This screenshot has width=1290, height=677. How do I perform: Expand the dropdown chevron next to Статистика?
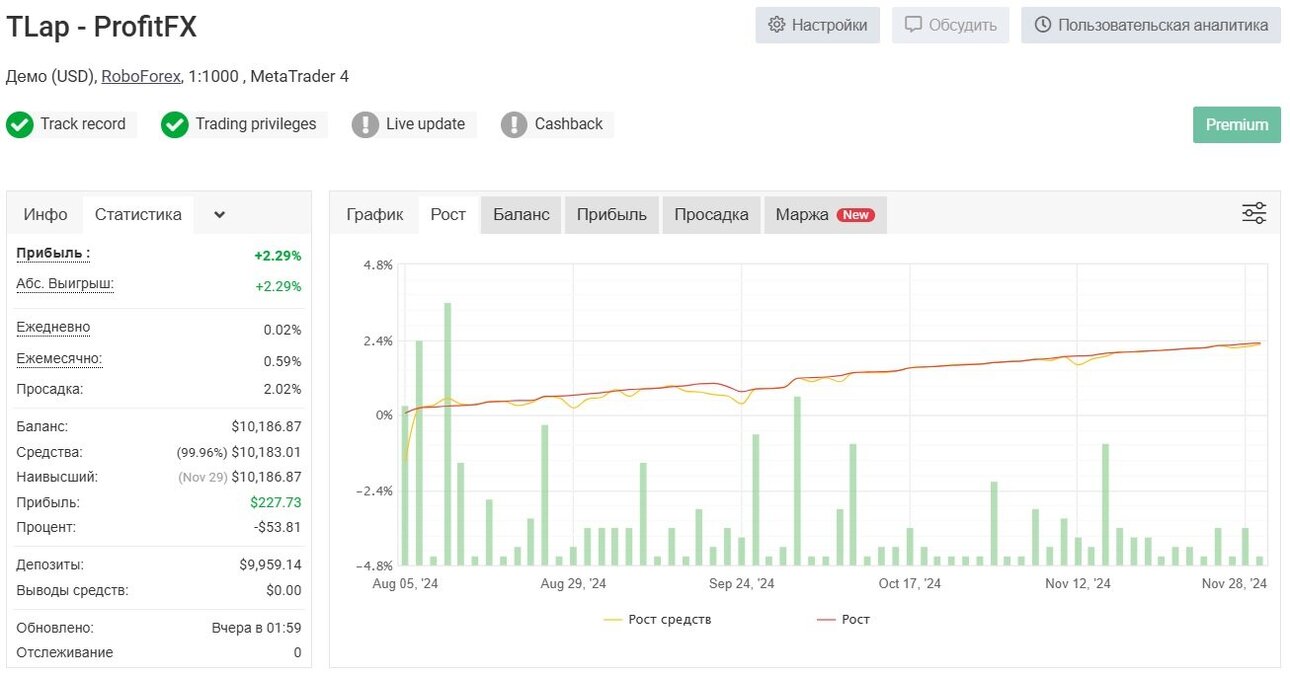[220, 214]
